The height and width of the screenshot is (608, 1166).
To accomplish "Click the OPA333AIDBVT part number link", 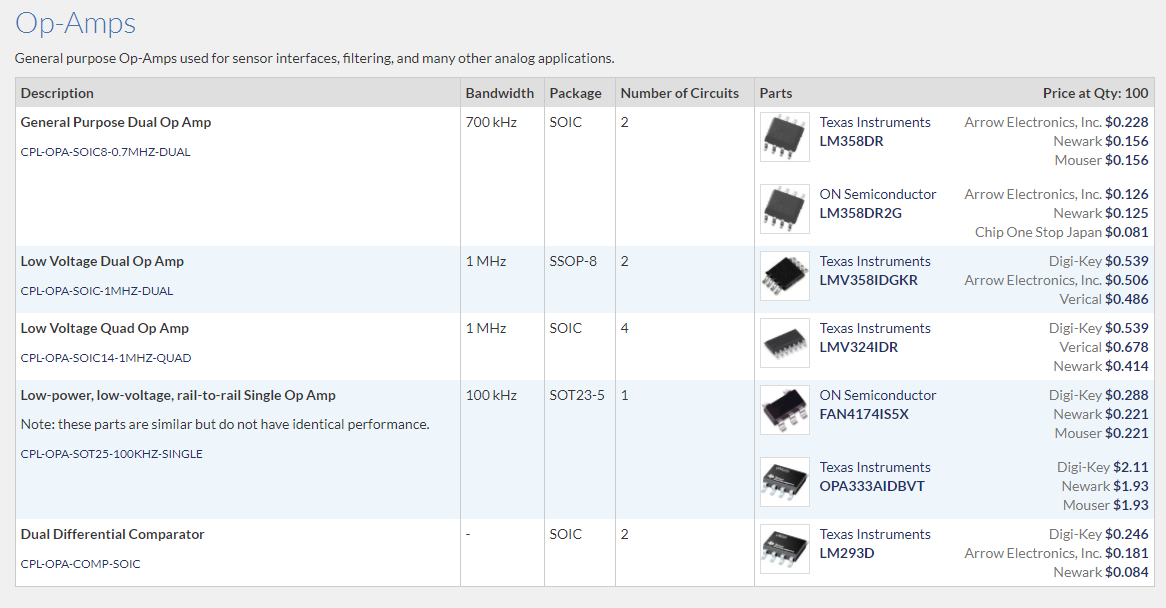I will click(872, 486).
